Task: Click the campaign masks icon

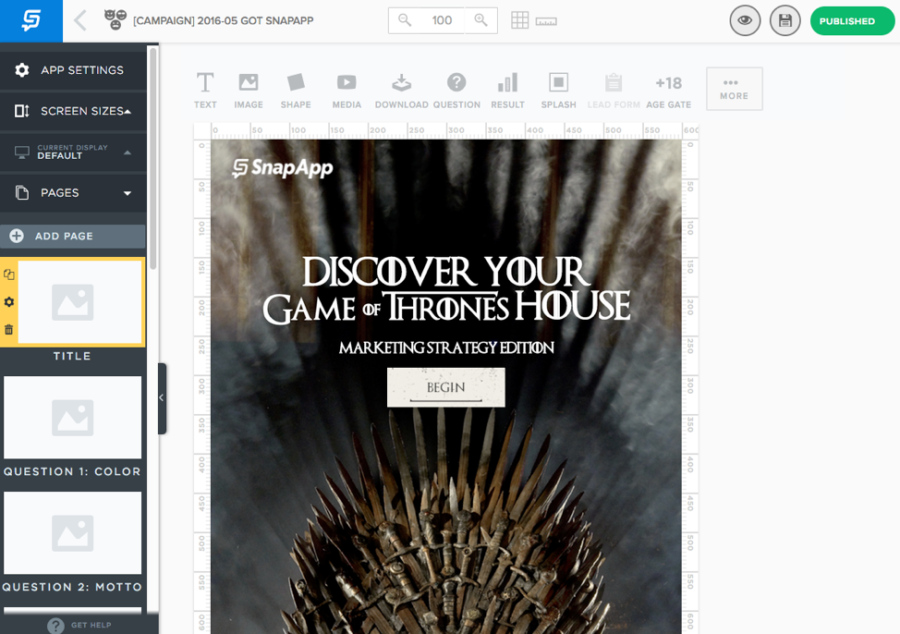Action: pyautogui.click(x=115, y=20)
